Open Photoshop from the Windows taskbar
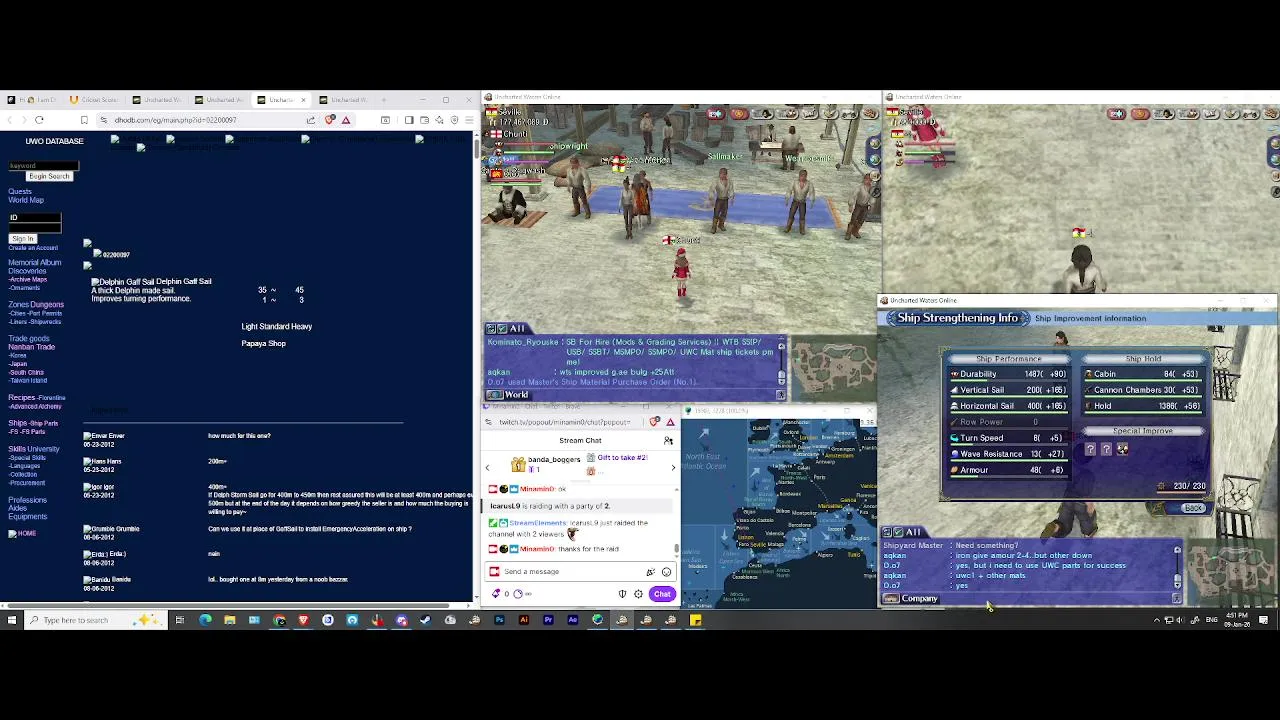The image size is (1280, 720). [x=499, y=620]
